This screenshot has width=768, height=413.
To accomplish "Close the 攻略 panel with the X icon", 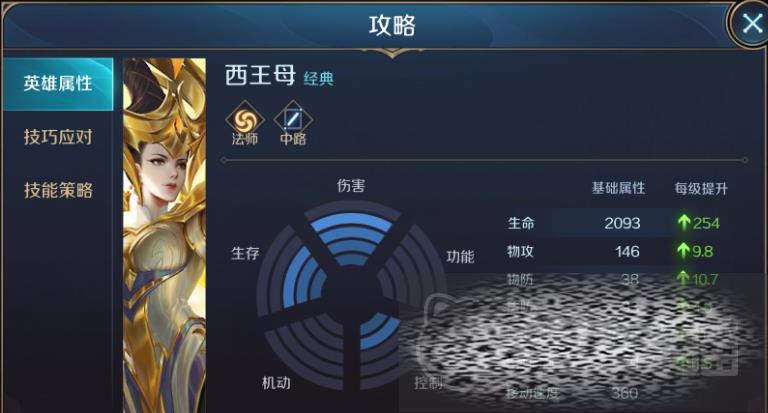I will pyautogui.click(x=752, y=23).
